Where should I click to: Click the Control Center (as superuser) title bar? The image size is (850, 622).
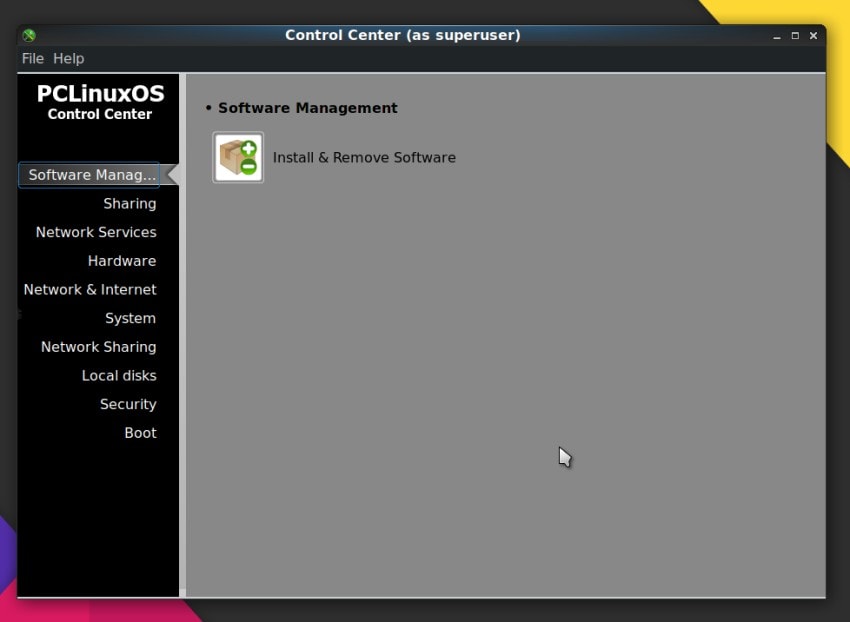click(x=403, y=35)
